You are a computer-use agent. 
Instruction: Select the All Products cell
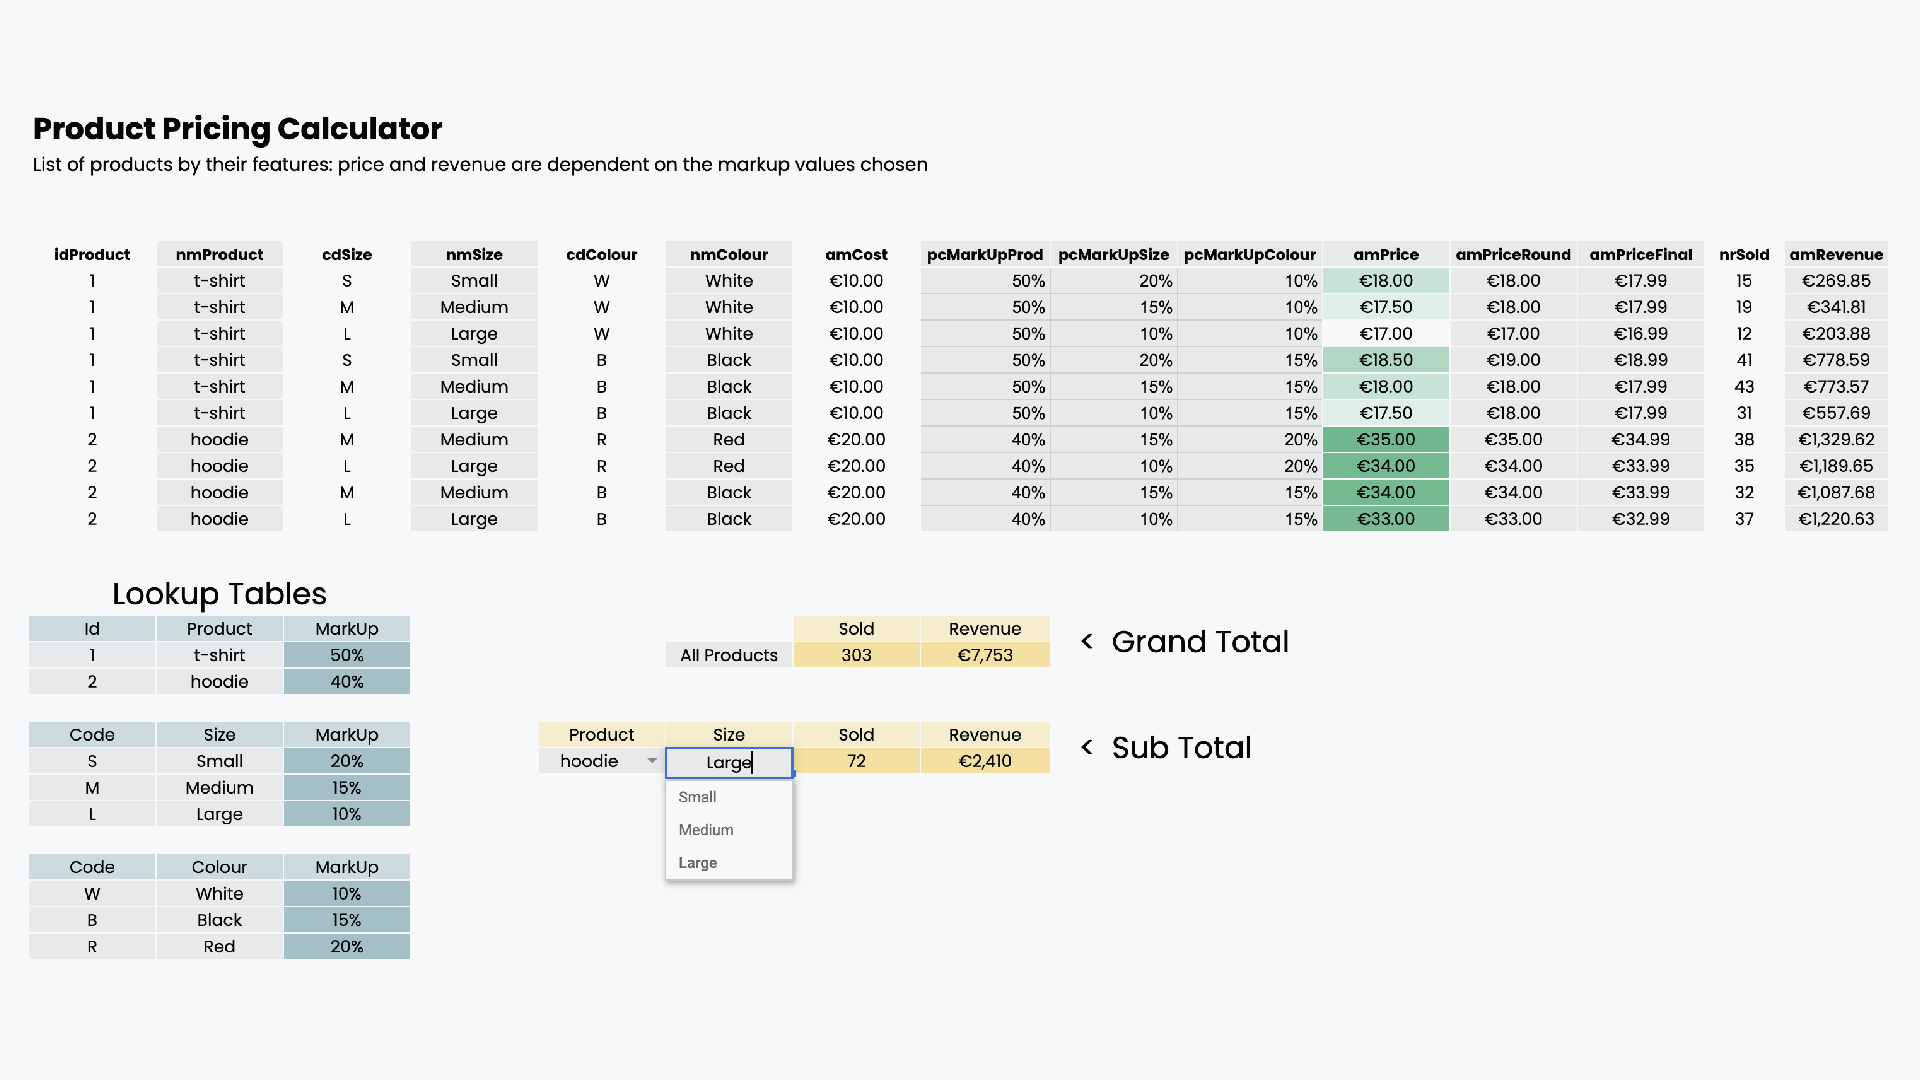point(728,655)
